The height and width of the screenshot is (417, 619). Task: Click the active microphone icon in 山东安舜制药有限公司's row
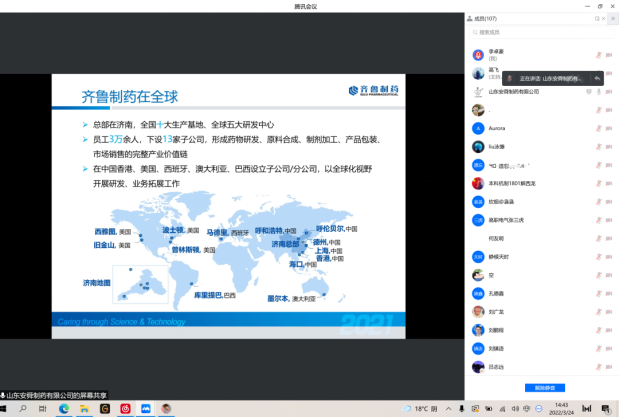coord(598,92)
